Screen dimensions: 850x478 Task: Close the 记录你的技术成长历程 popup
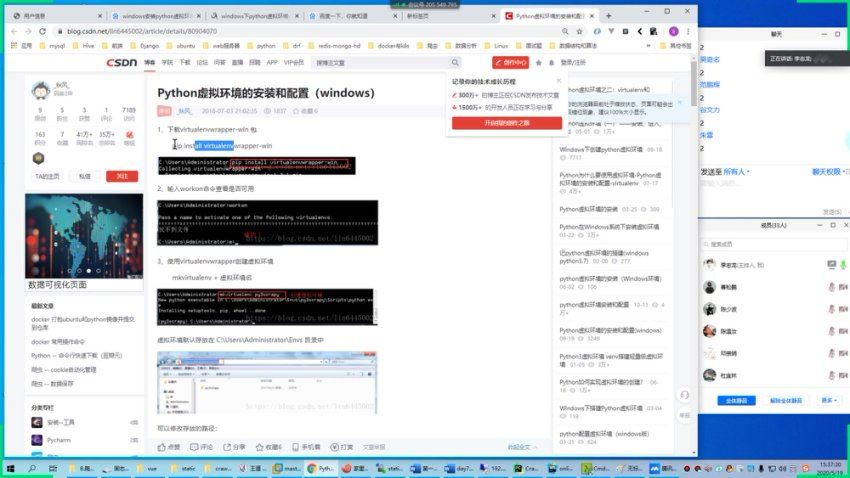tap(558, 81)
